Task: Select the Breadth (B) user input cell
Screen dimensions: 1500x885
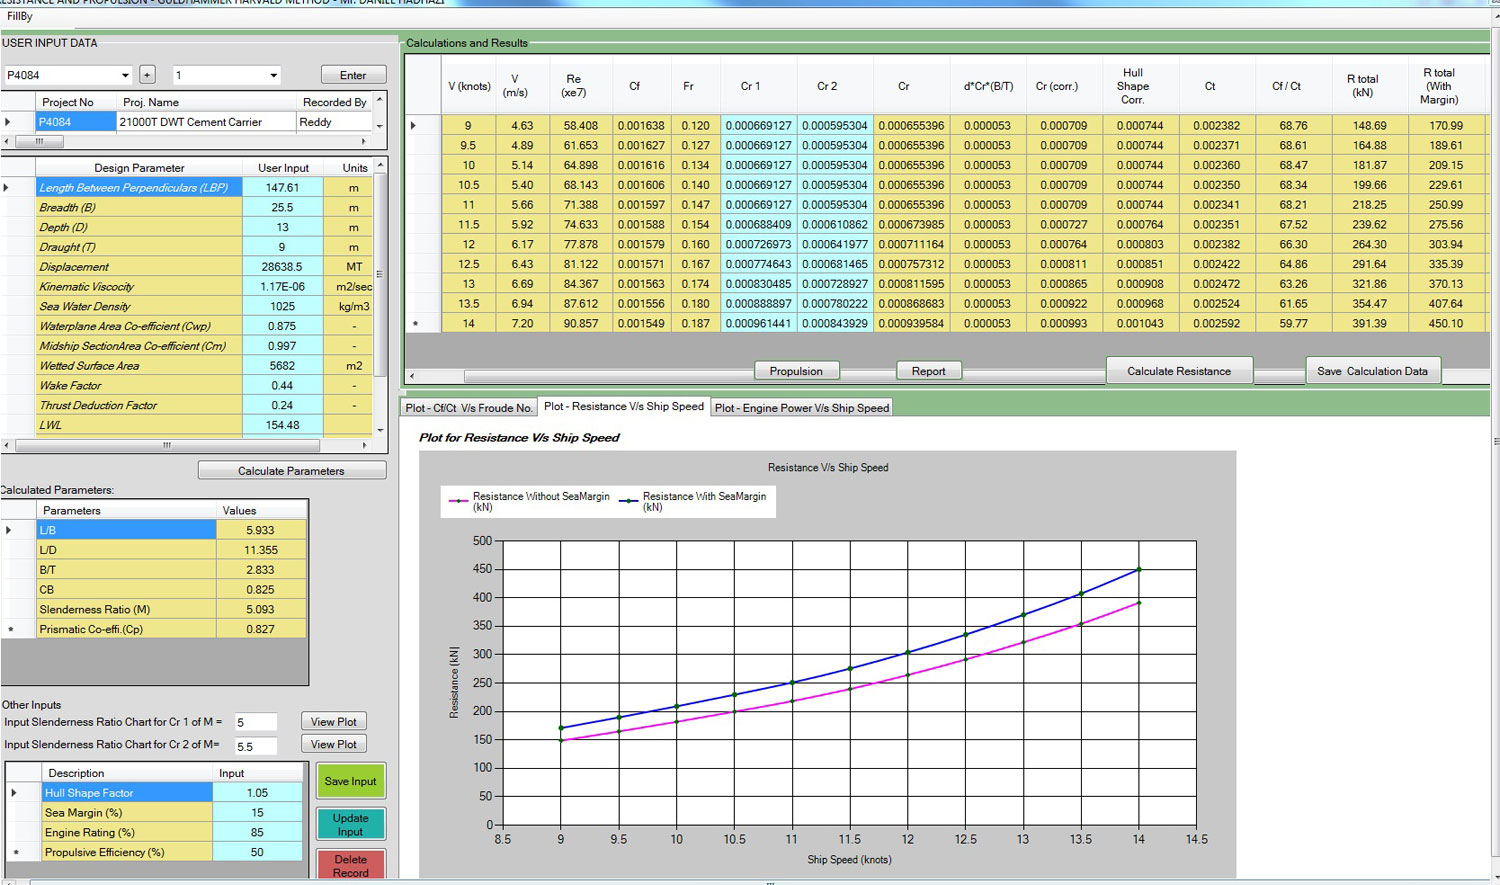Action: pos(283,207)
